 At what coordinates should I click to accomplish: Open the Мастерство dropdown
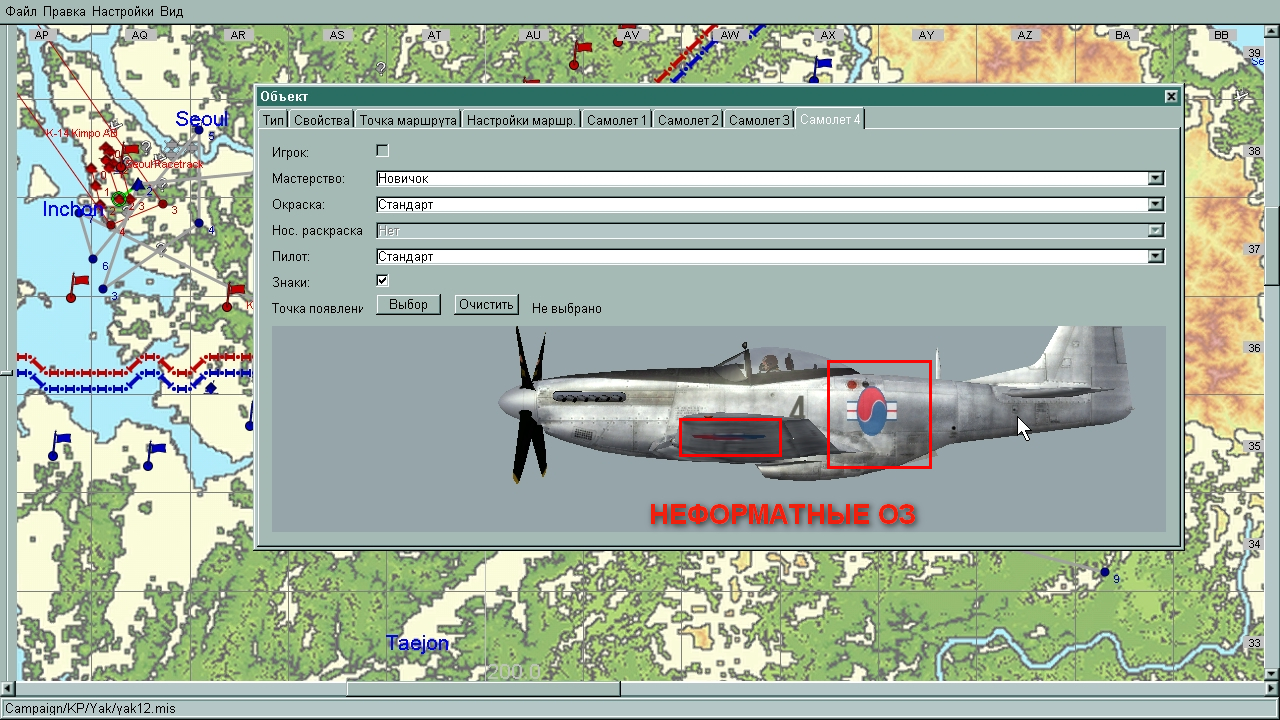1156,178
